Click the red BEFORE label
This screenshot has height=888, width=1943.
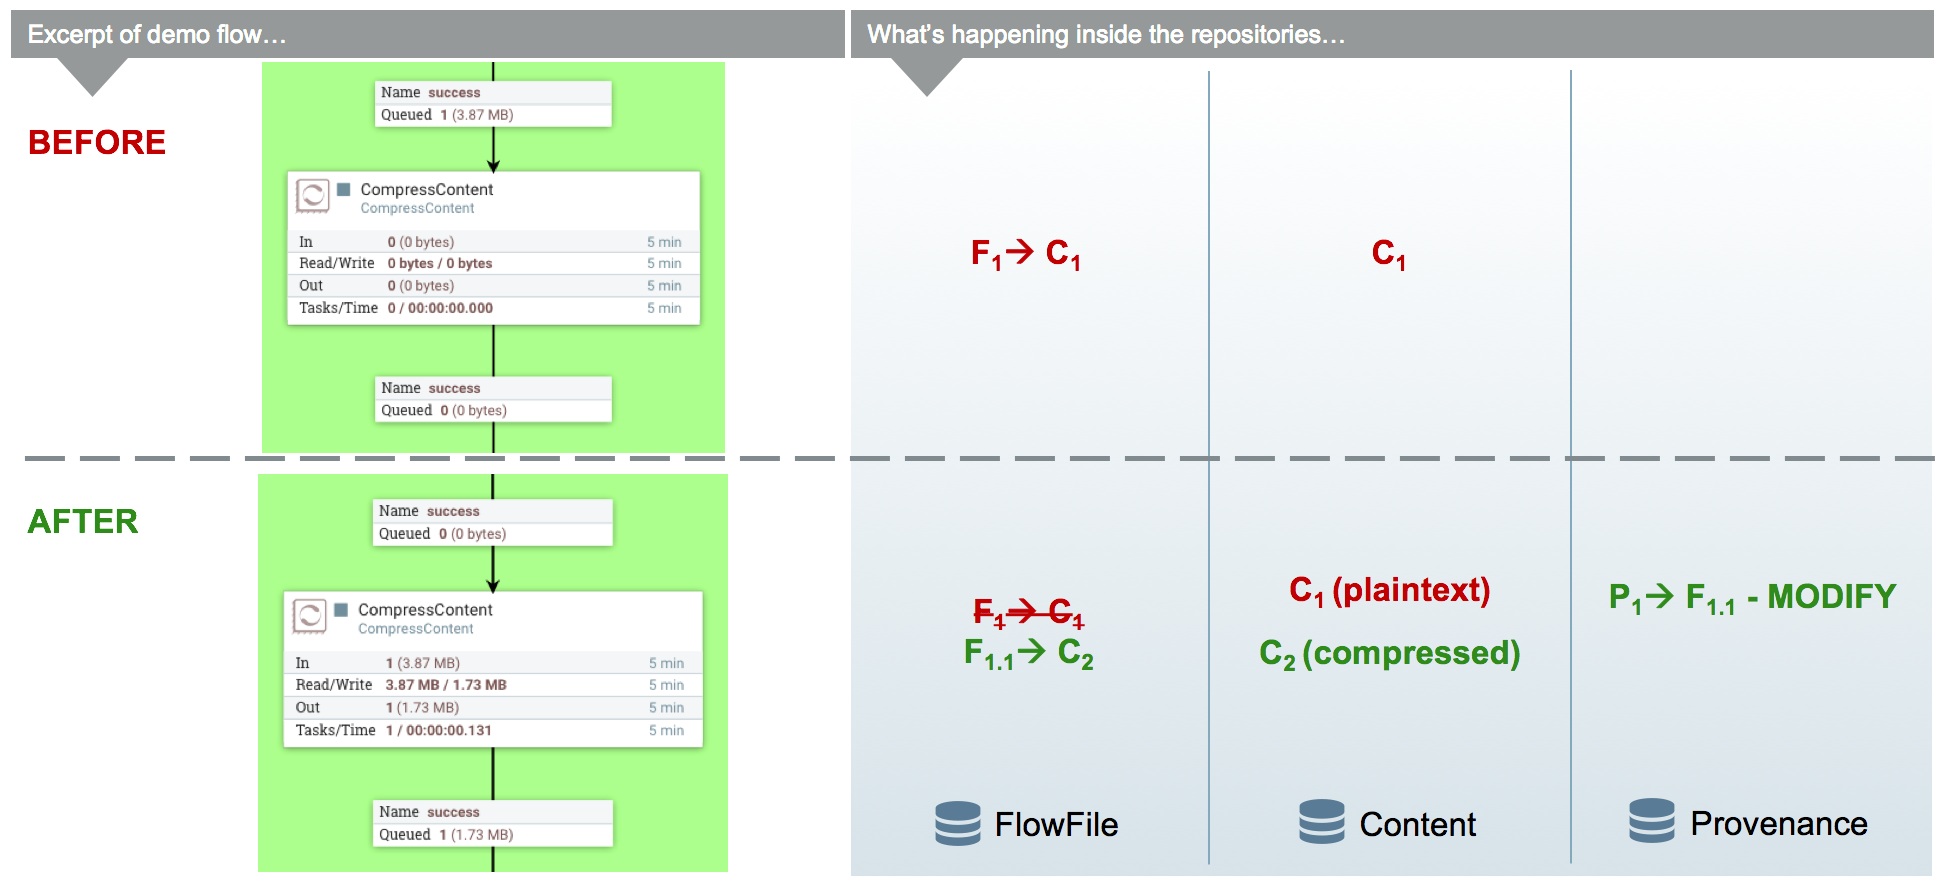point(97,143)
